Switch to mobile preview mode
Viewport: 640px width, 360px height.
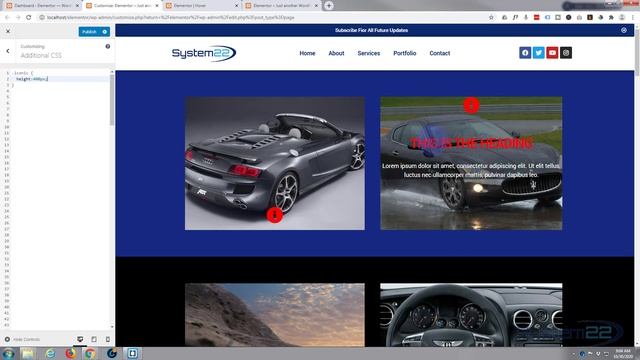(x=108, y=339)
